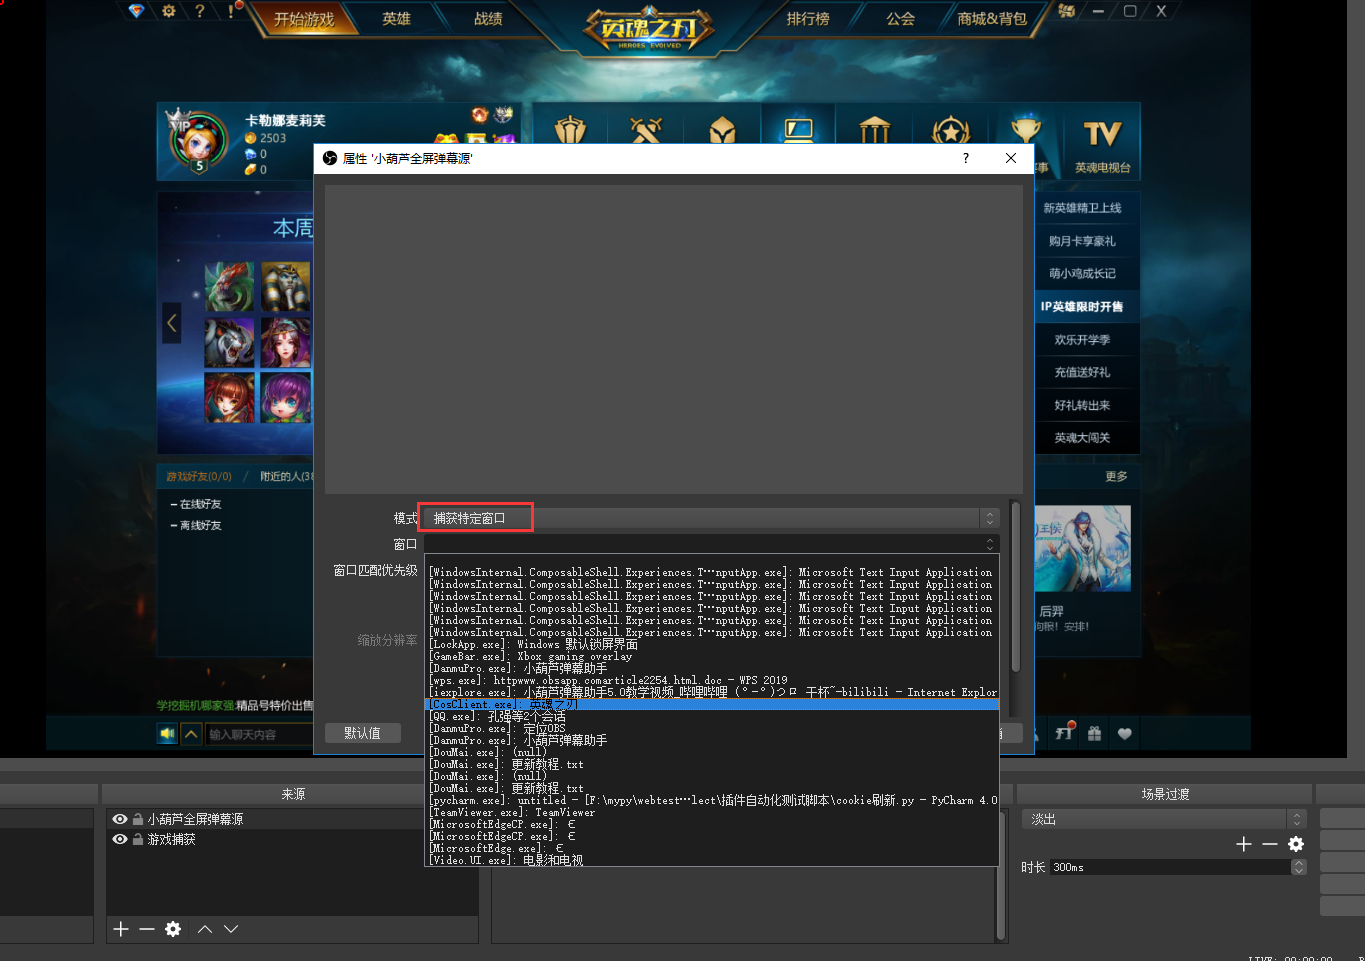The image size is (1365, 961).
Task: Open 英魂大闯关 event entry
Action: point(1082,438)
